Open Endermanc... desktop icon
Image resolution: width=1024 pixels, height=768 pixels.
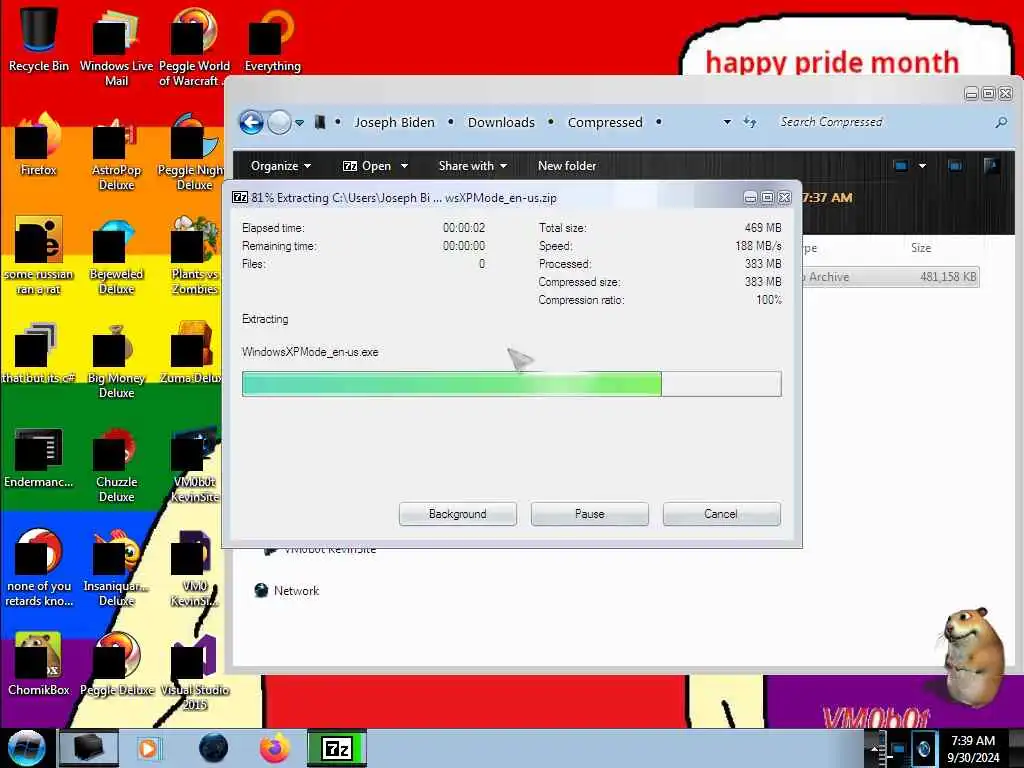click(39, 457)
